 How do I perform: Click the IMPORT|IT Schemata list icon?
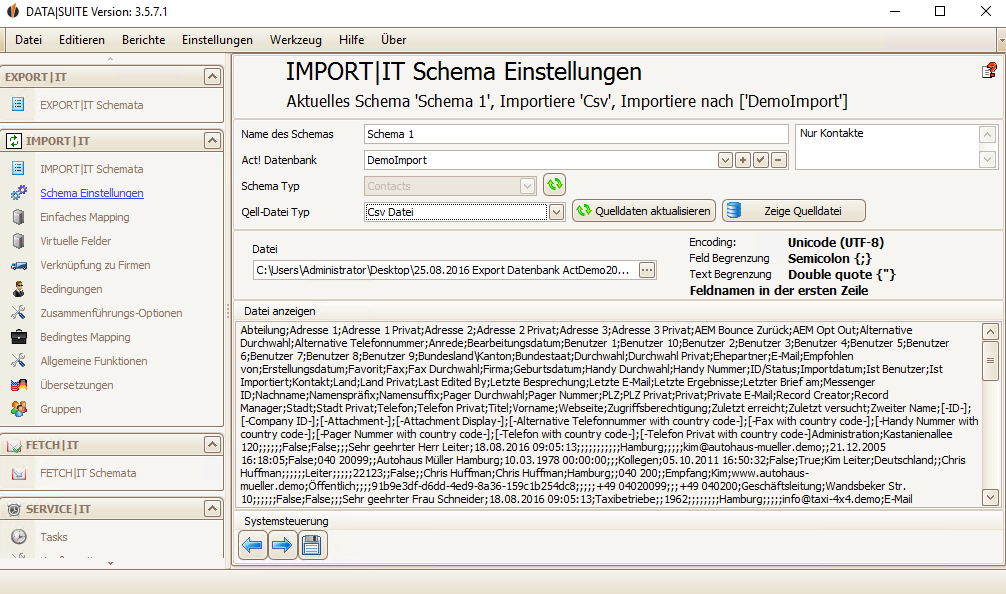(x=18, y=168)
